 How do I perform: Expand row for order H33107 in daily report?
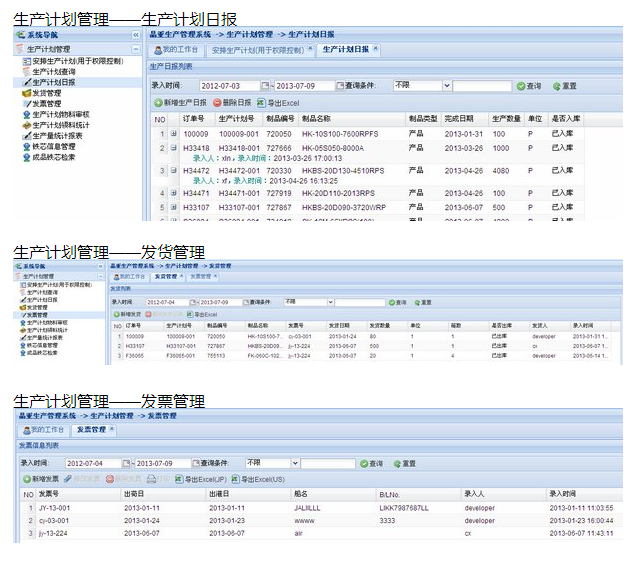point(174,207)
